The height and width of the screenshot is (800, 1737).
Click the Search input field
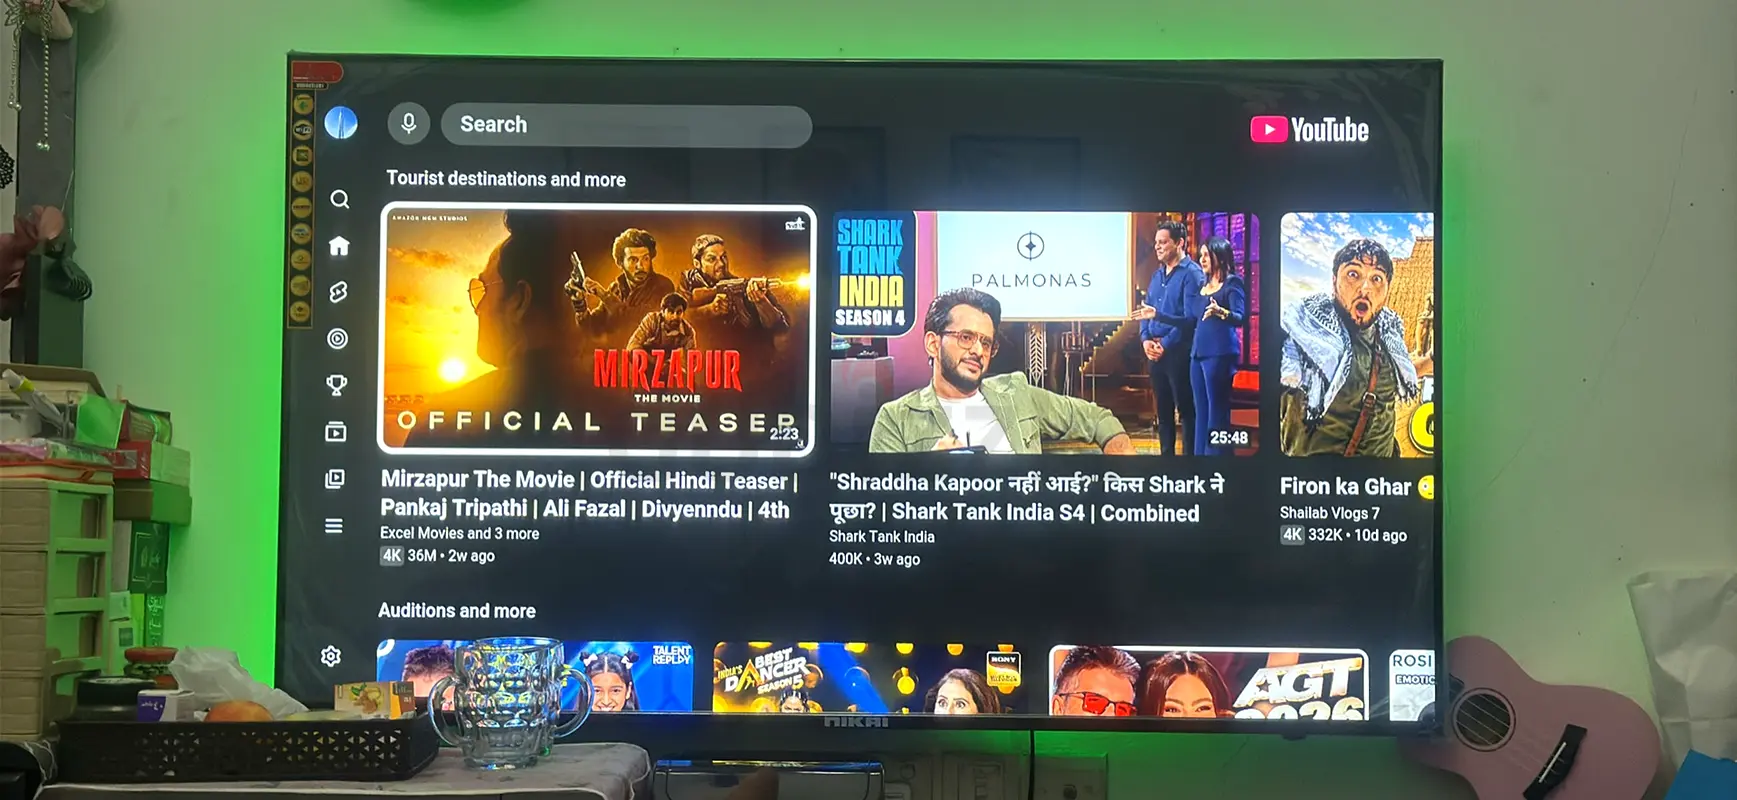[x=626, y=125]
